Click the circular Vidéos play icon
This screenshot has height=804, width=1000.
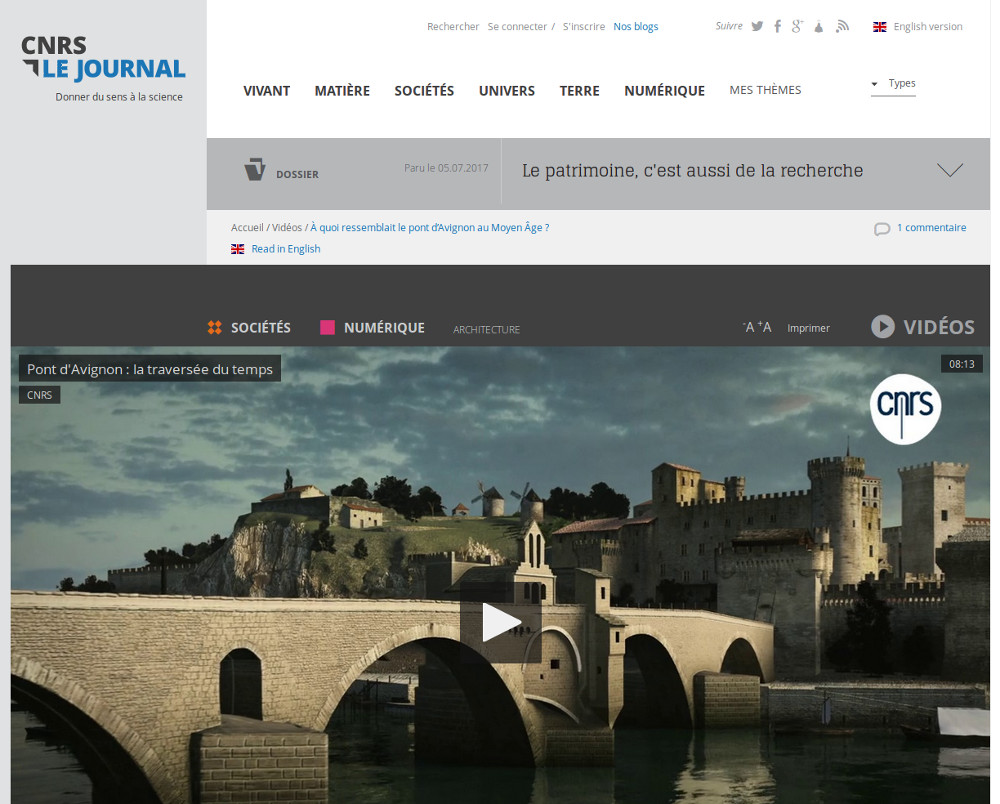pyautogui.click(x=882, y=327)
